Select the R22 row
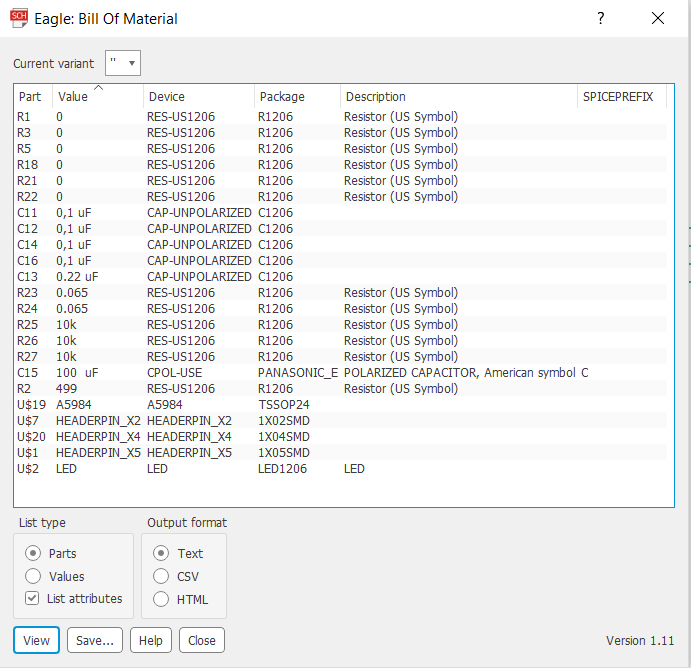Screen dimensions: 691x668 point(341,197)
